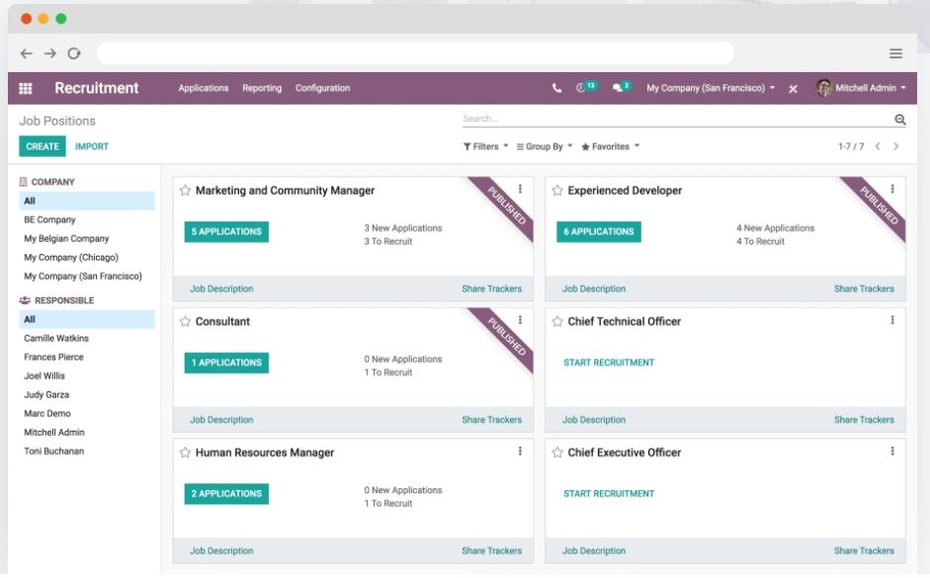
Task: Open the chat messages icon
Action: click(619, 88)
